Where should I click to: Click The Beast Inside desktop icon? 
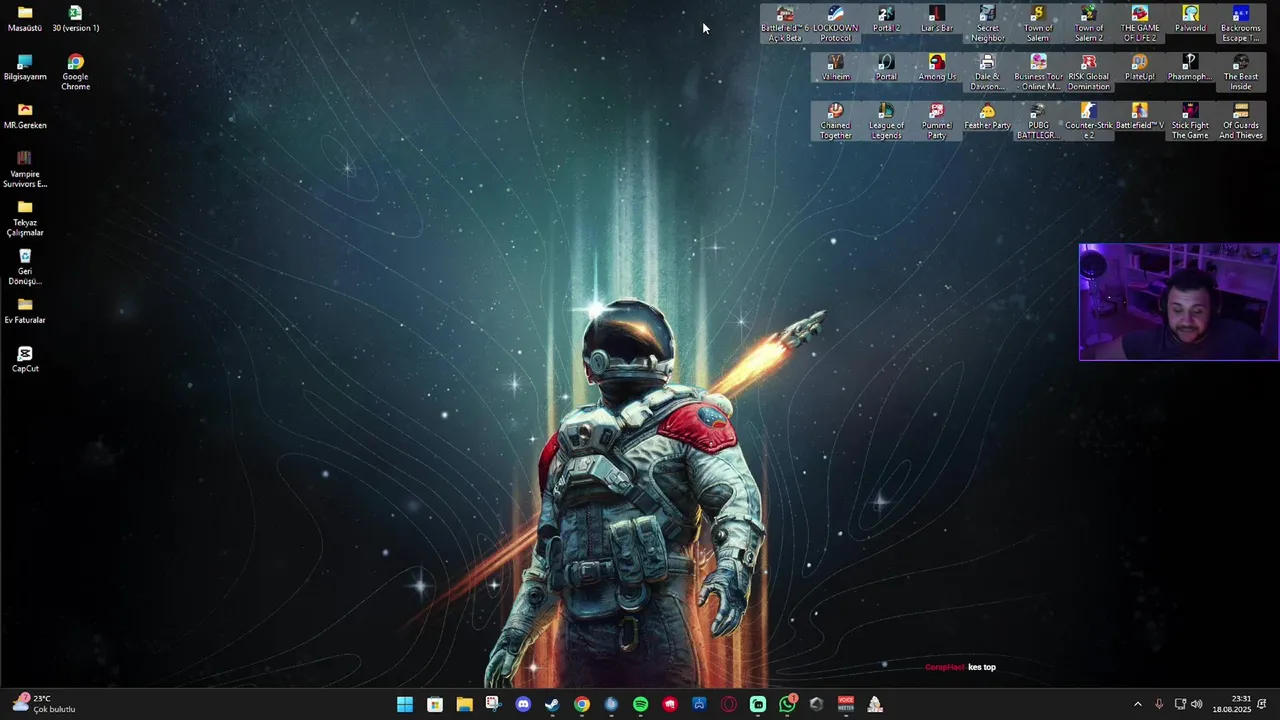point(1241,73)
